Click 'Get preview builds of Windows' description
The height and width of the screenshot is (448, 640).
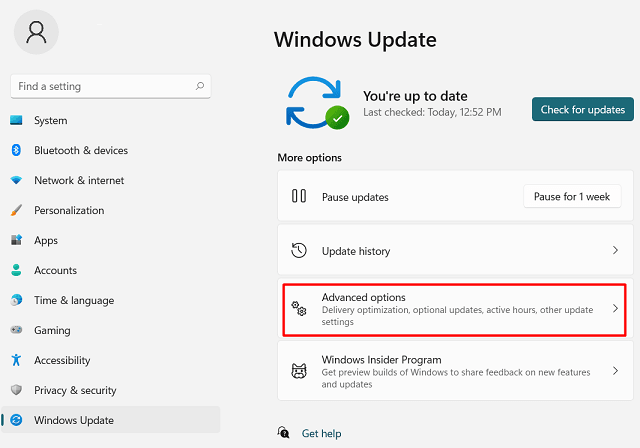[x=456, y=378]
